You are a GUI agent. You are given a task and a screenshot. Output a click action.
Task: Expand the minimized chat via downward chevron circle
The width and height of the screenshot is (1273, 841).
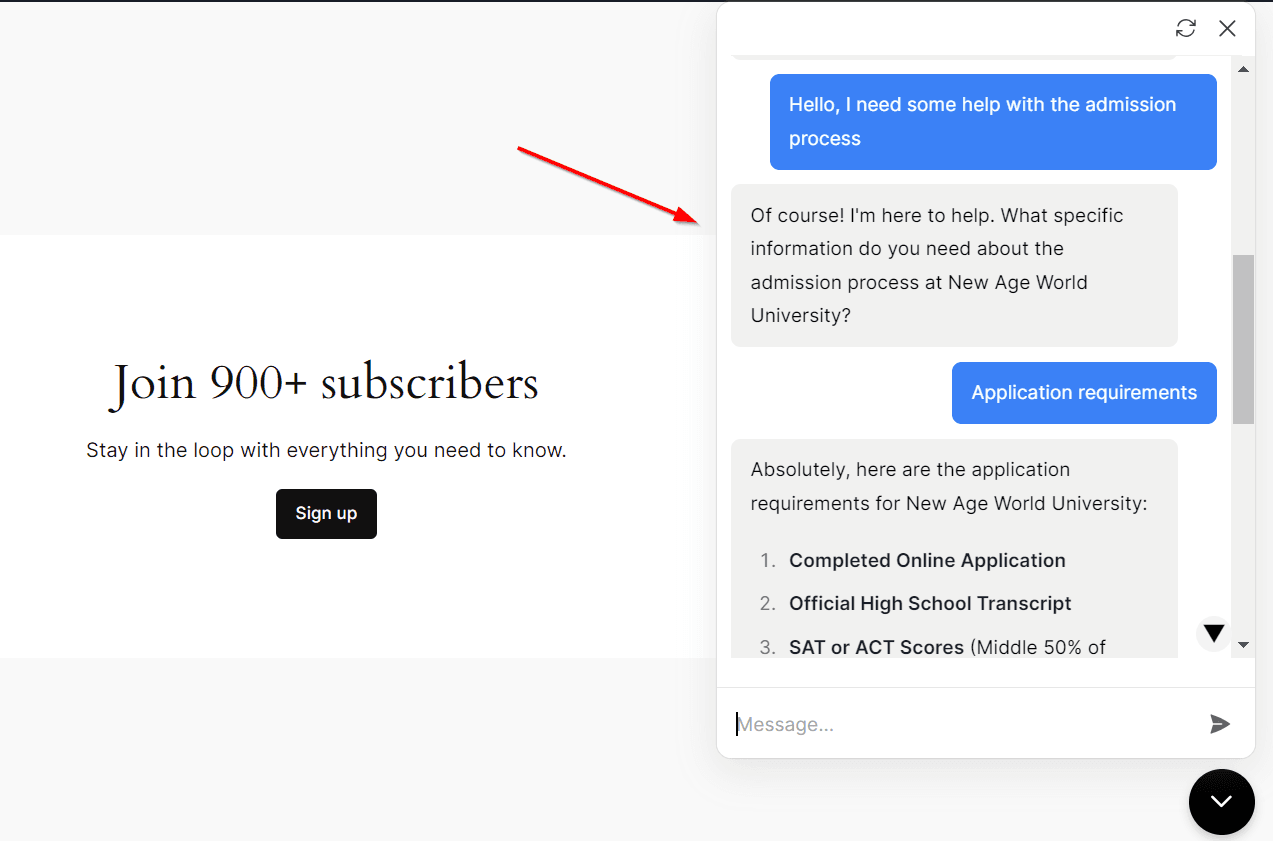(1221, 801)
